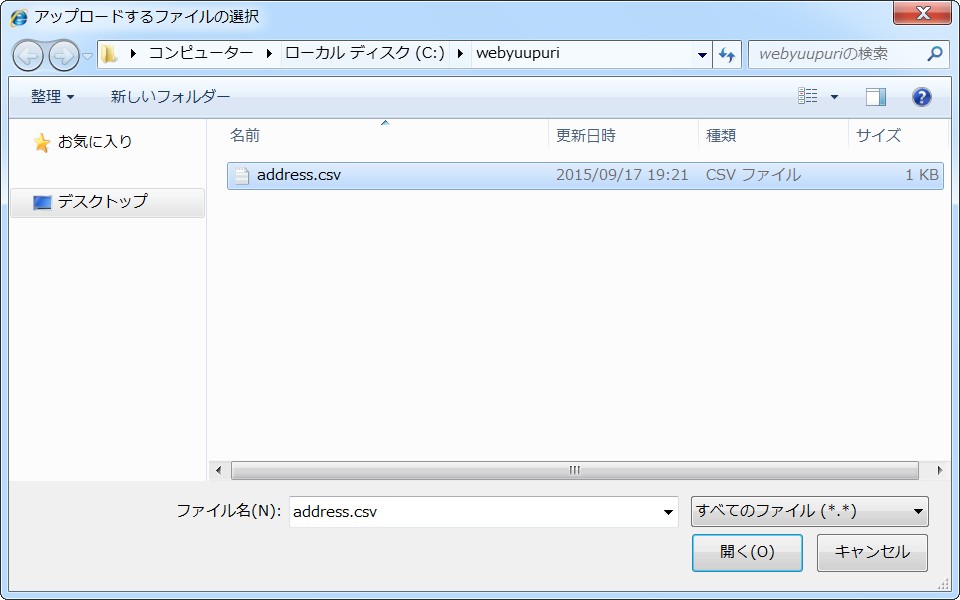This screenshot has width=960, height=600.
Task: Click the Back navigation arrow button
Action: click(28, 55)
